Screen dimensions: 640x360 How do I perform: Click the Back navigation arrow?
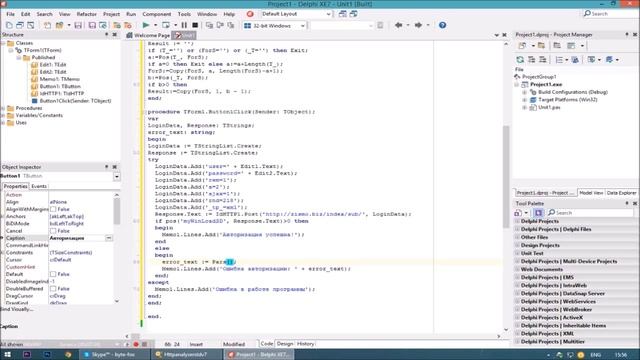[x=398, y=25]
